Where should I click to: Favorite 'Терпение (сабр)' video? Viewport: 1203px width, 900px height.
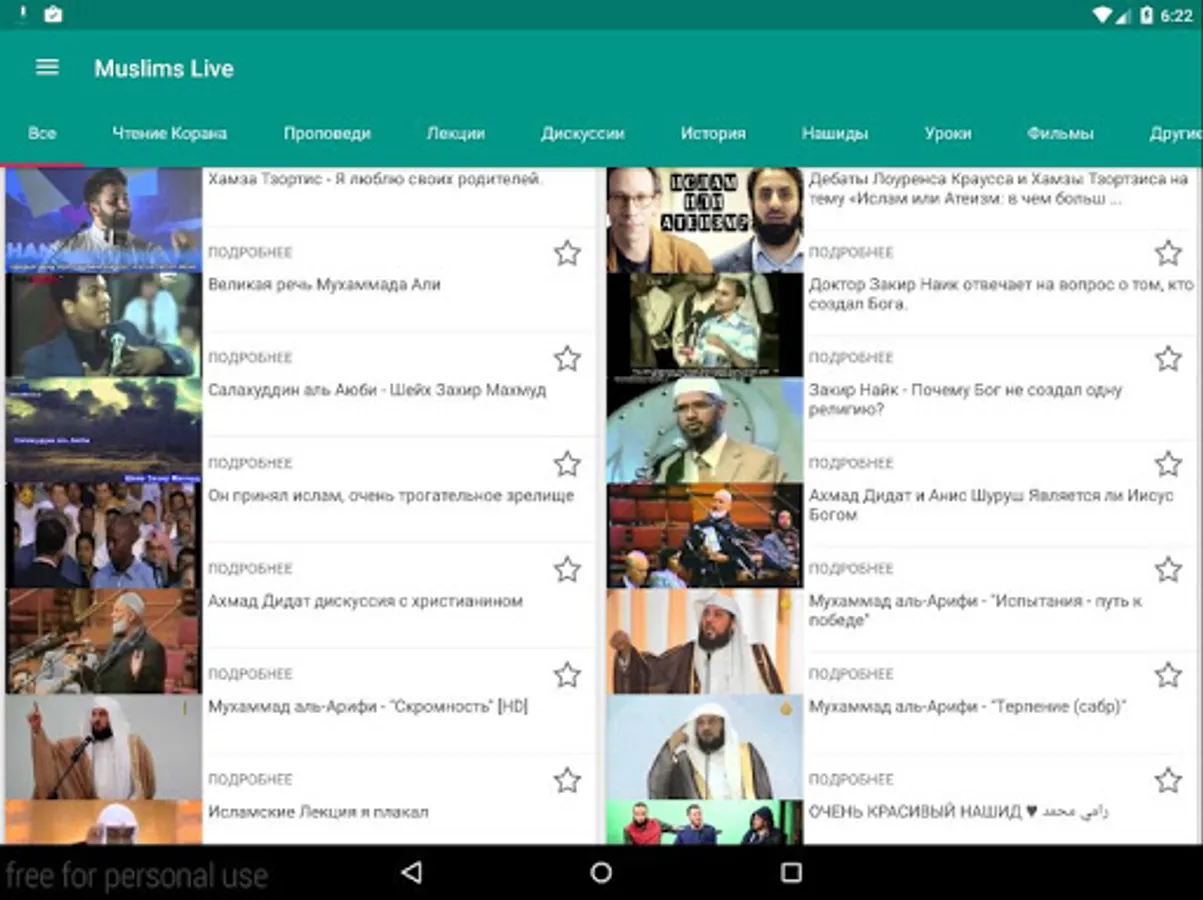click(x=1168, y=780)
